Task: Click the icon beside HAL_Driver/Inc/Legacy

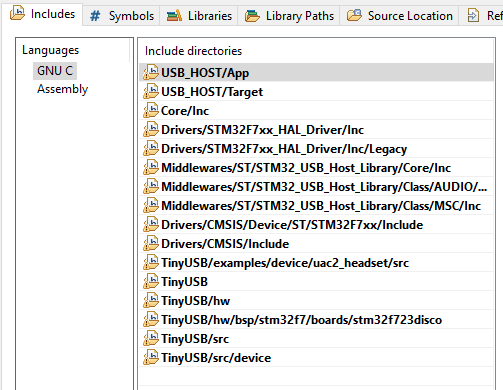Action: (x=151, y=148)
